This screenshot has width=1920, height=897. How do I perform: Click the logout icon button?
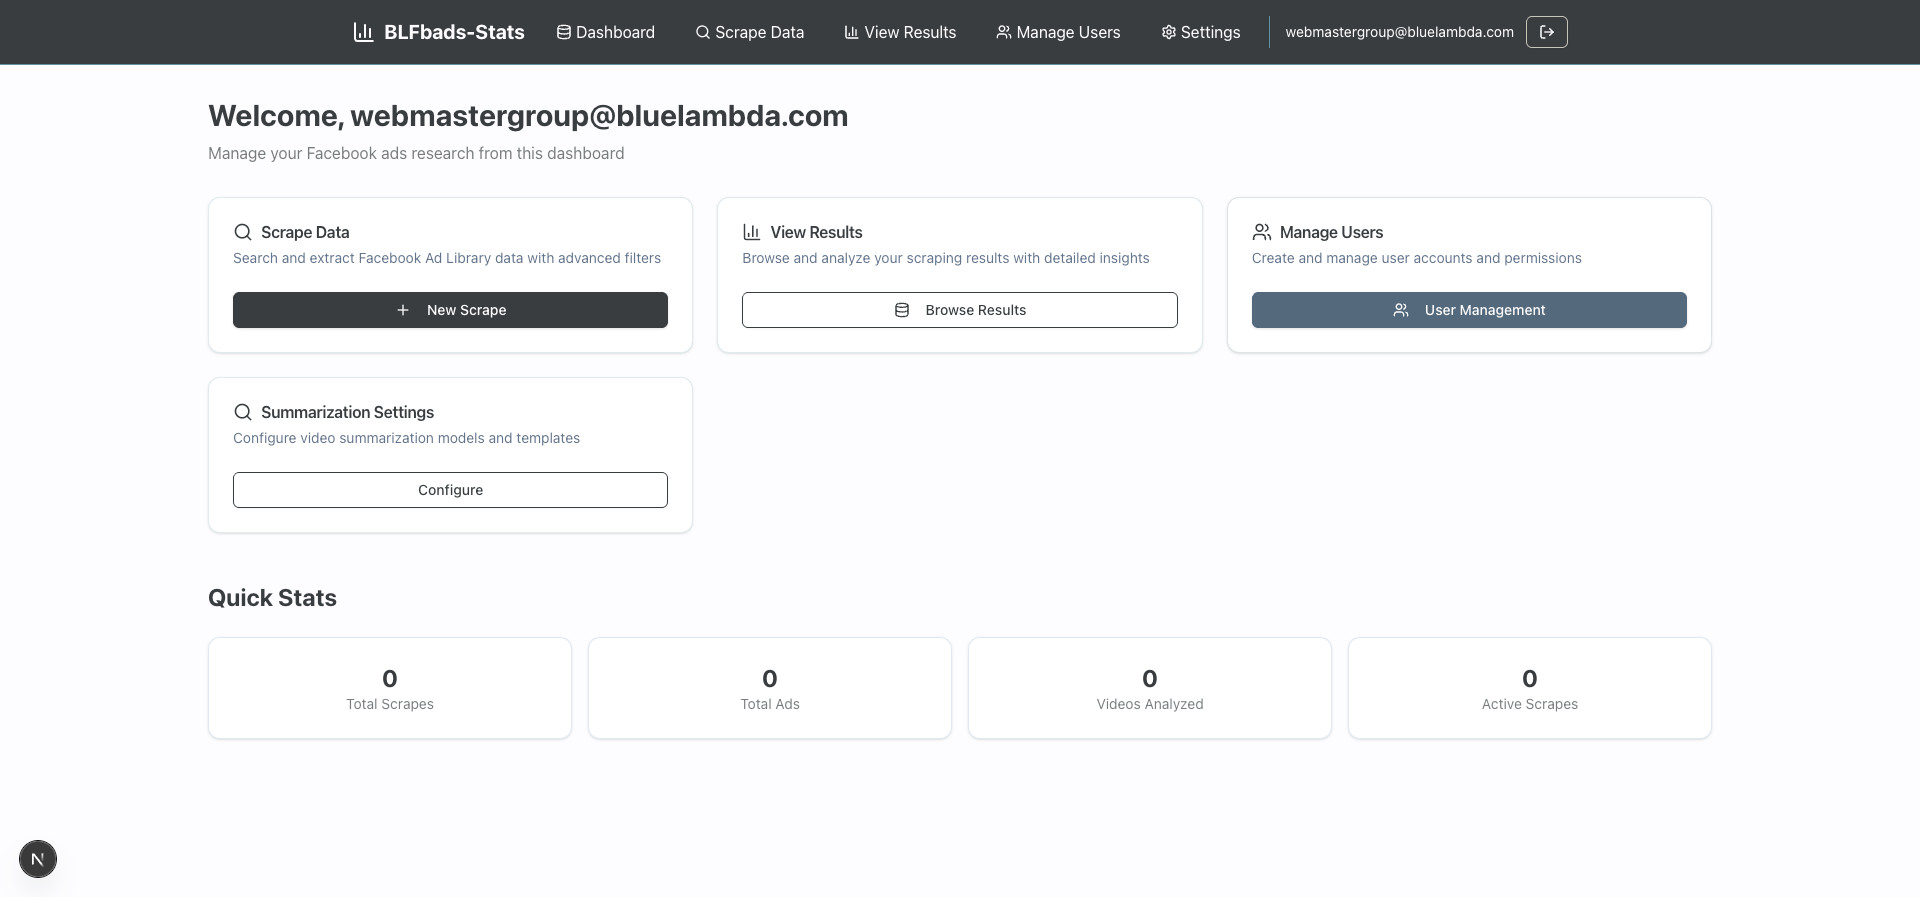tap(1546, 32)
